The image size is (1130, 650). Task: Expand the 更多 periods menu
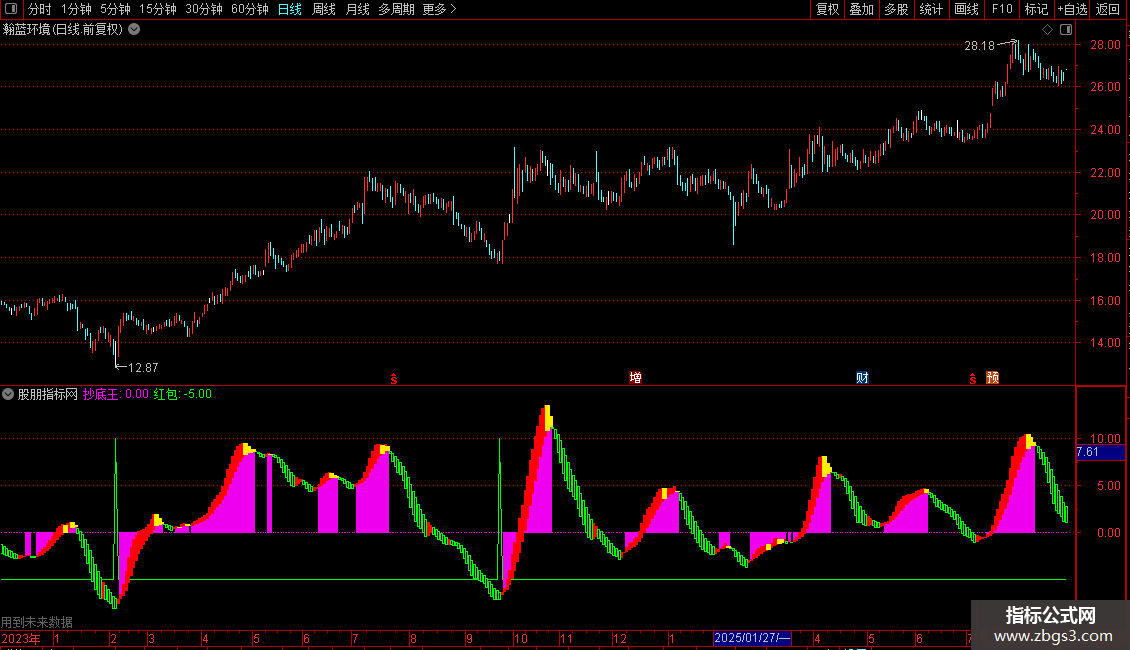pyautogui.click(x=440, y=9)
